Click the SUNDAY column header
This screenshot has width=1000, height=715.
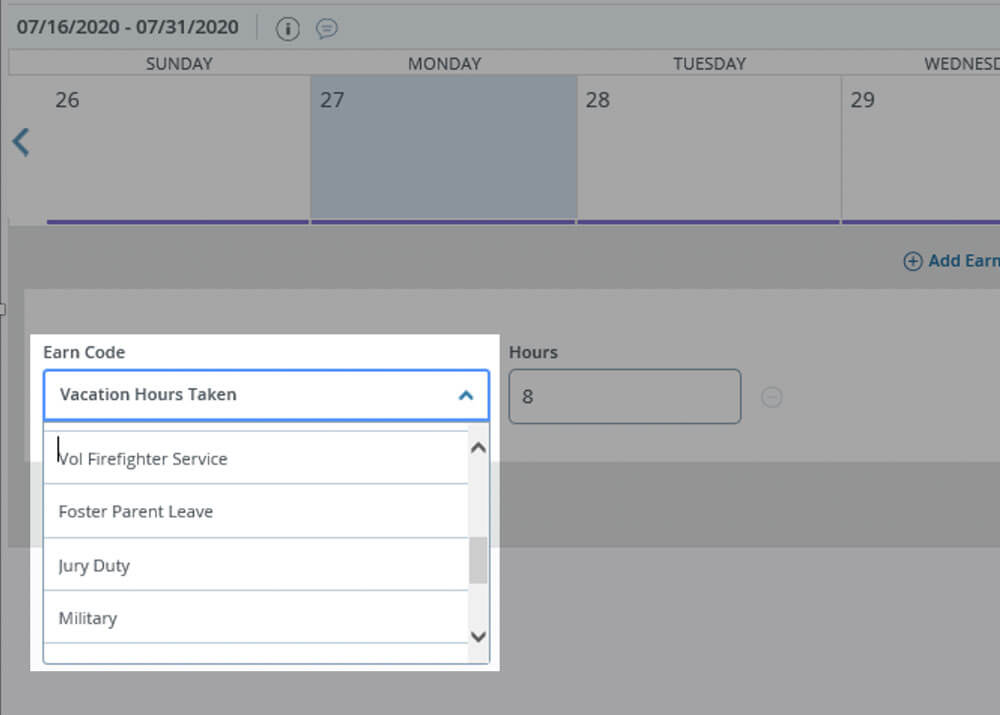[178, 63]
